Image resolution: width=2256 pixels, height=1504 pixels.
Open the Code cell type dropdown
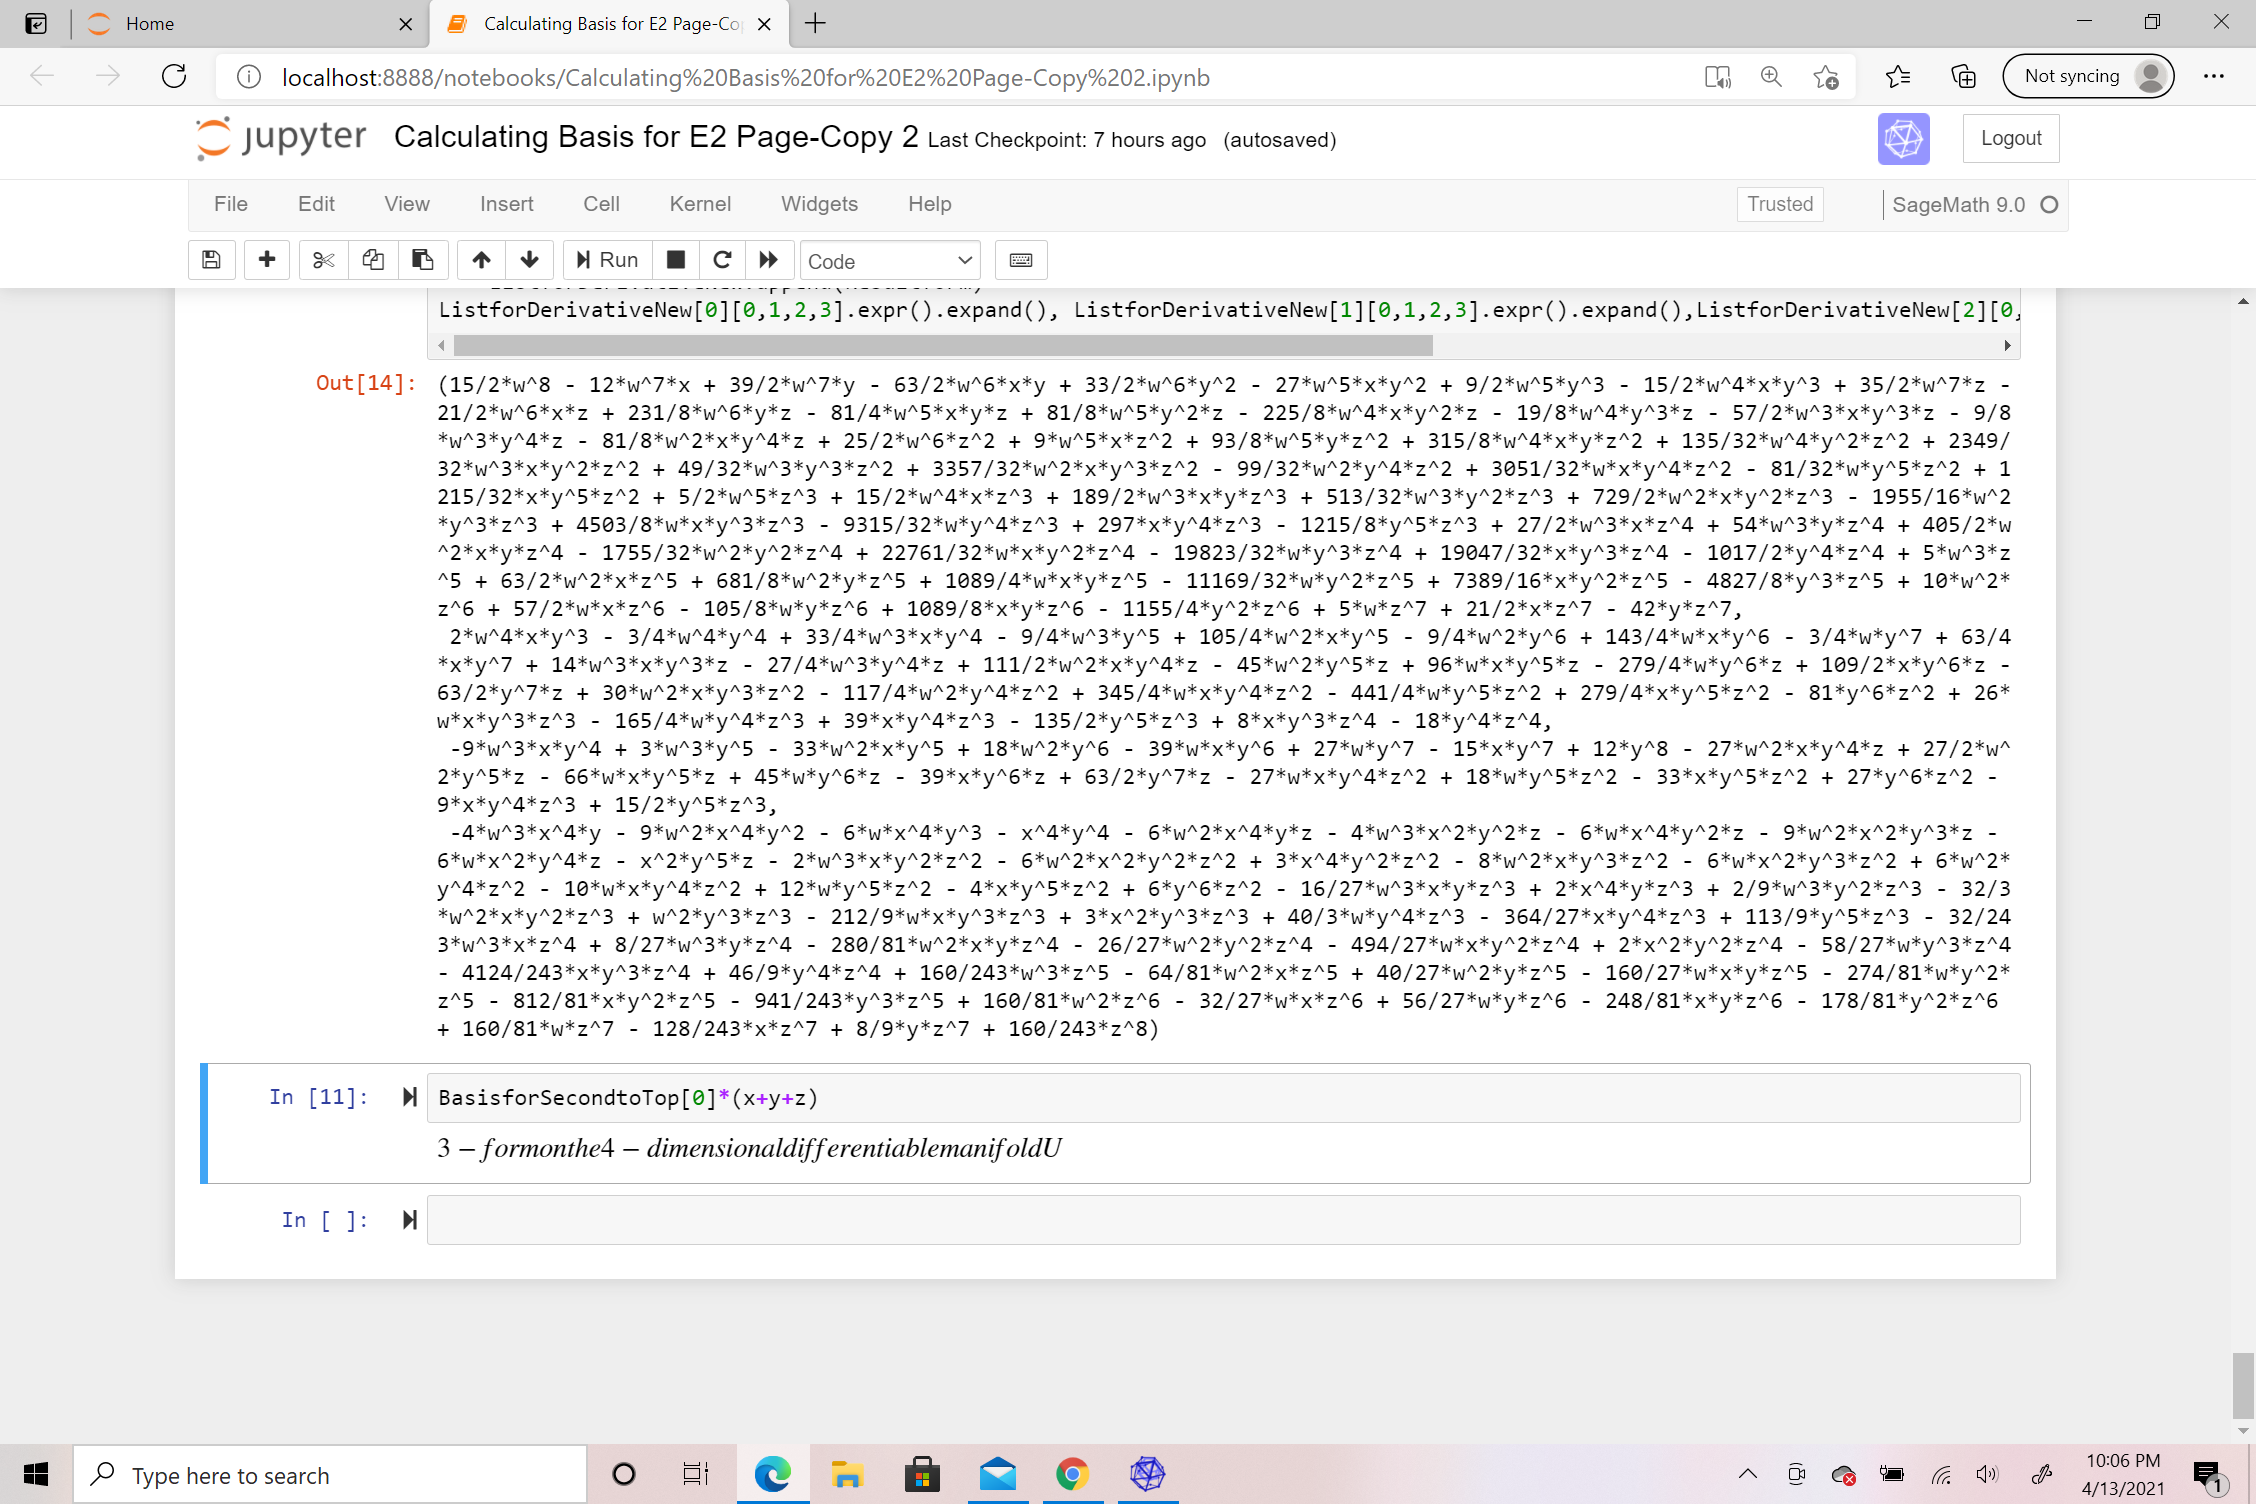[x=888, y=260]
